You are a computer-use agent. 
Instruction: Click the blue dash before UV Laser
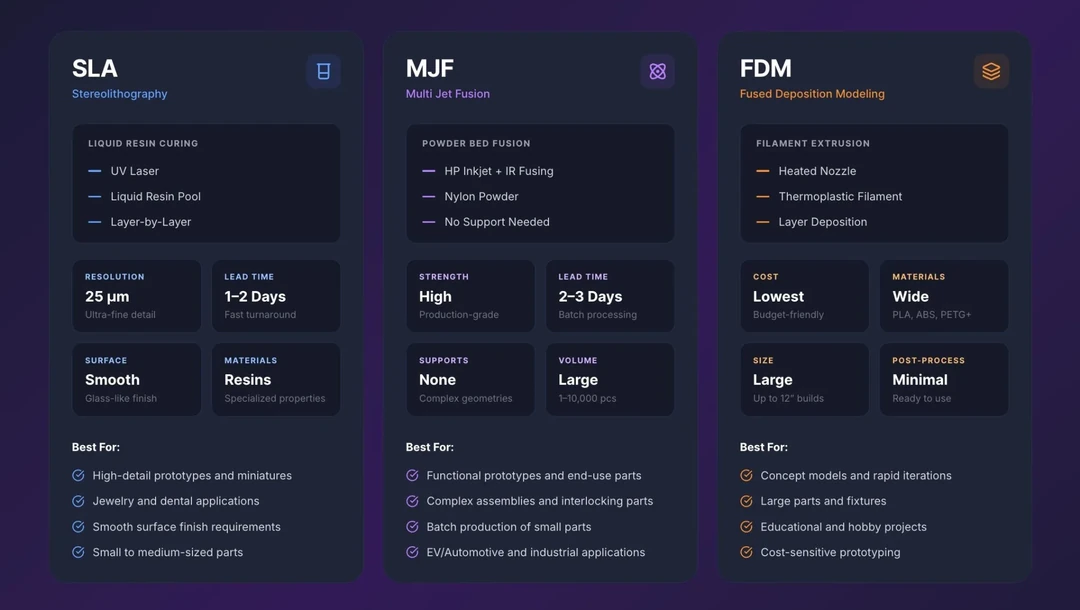tap(94, 171)
